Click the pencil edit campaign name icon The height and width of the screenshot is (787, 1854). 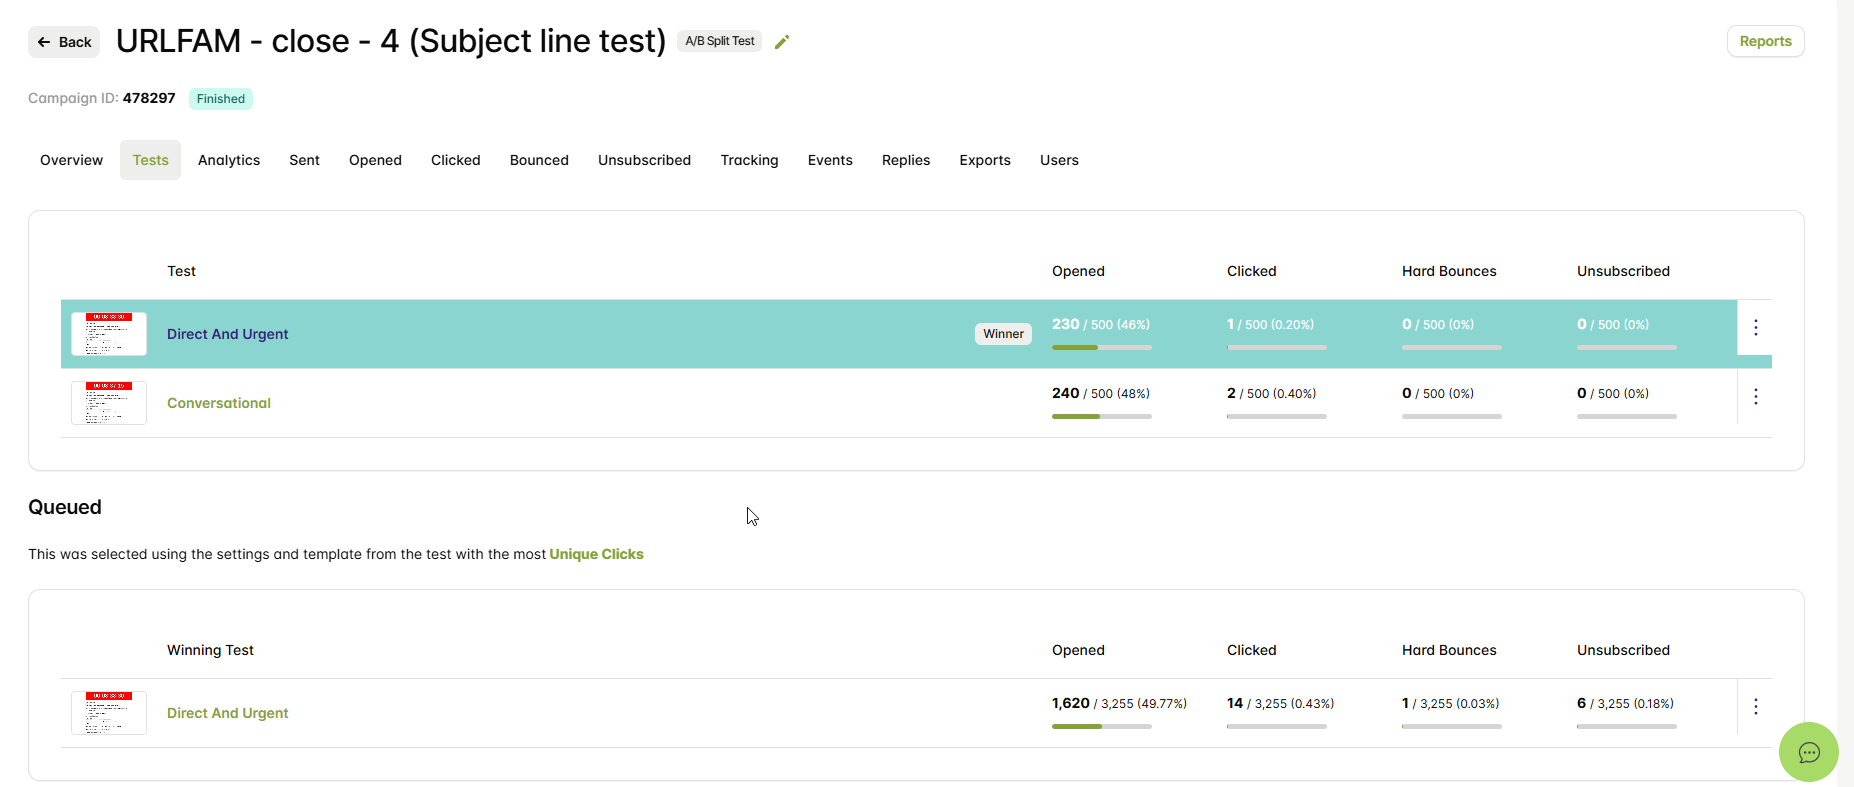(782, 41)
